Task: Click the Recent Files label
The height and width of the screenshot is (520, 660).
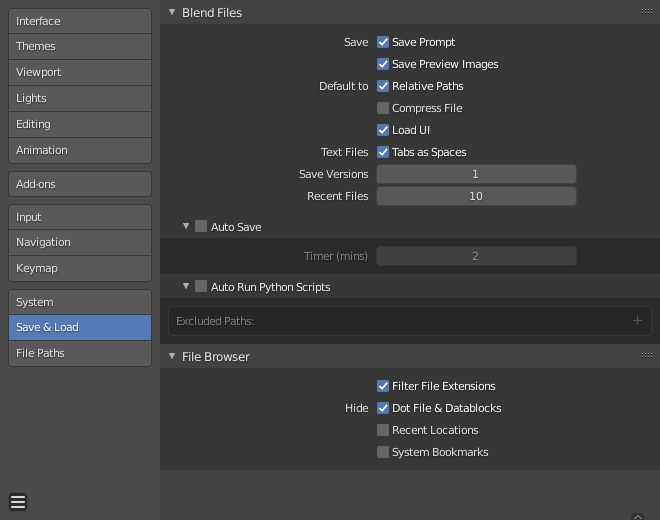Action: 338,196
